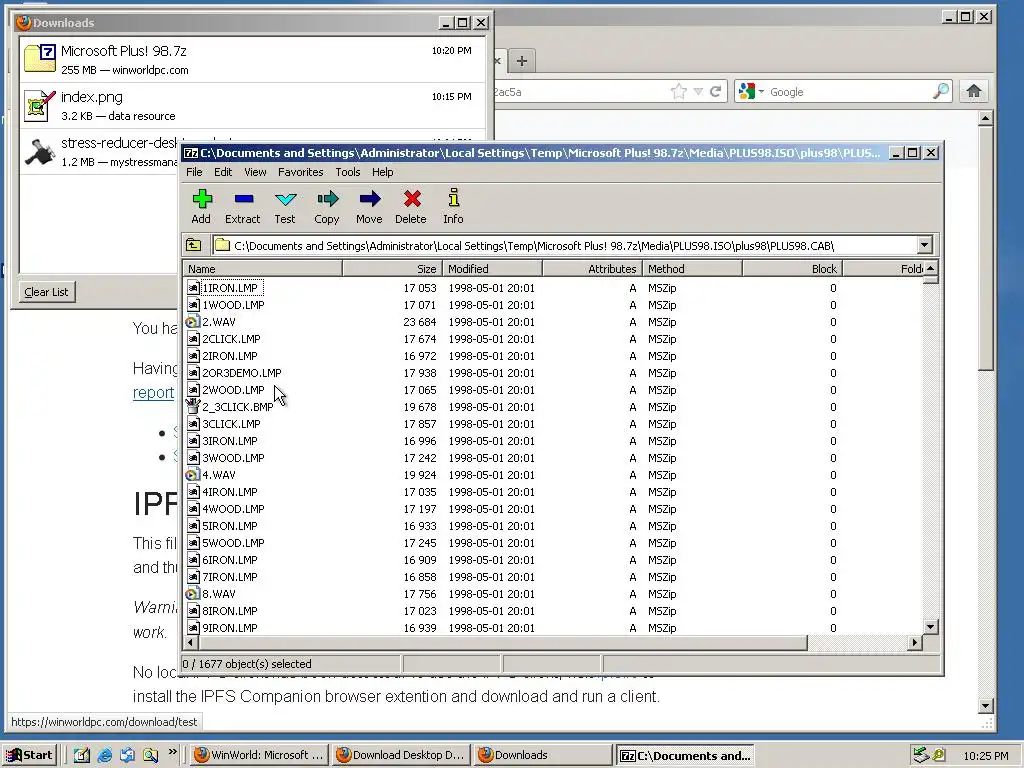Viewport: 1024px width, 768px height.
Task: Click the Microsoft Plus! 98.7z download icon
Action: click(x=39, y=58)
